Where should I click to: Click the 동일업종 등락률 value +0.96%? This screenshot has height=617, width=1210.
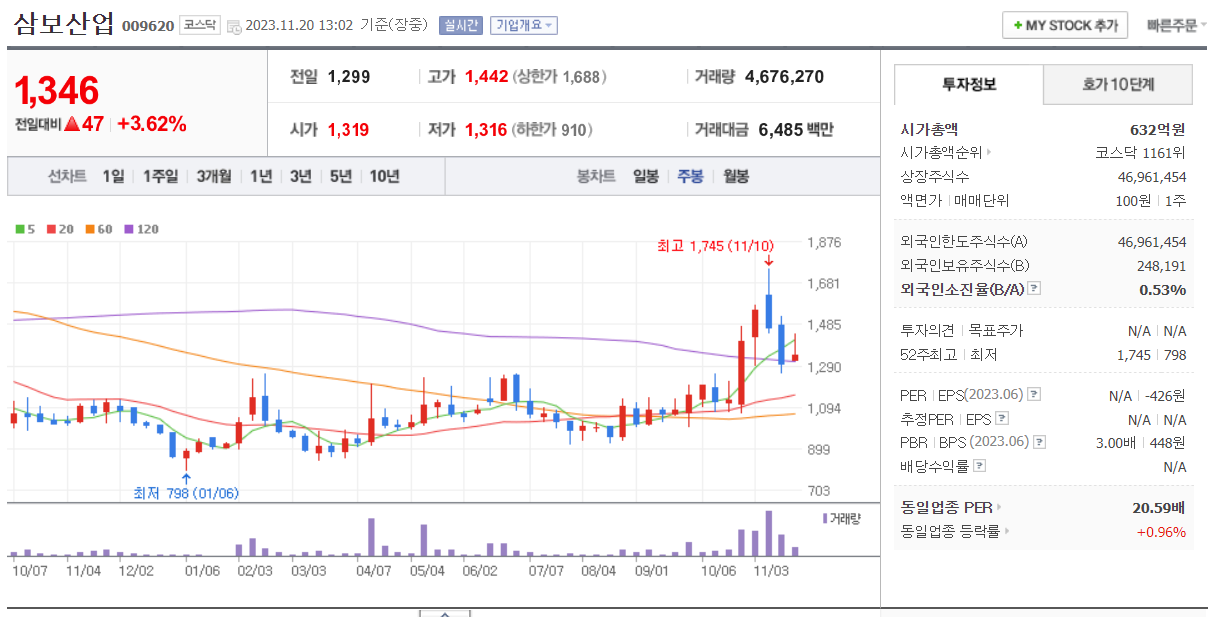(1161, 532)
